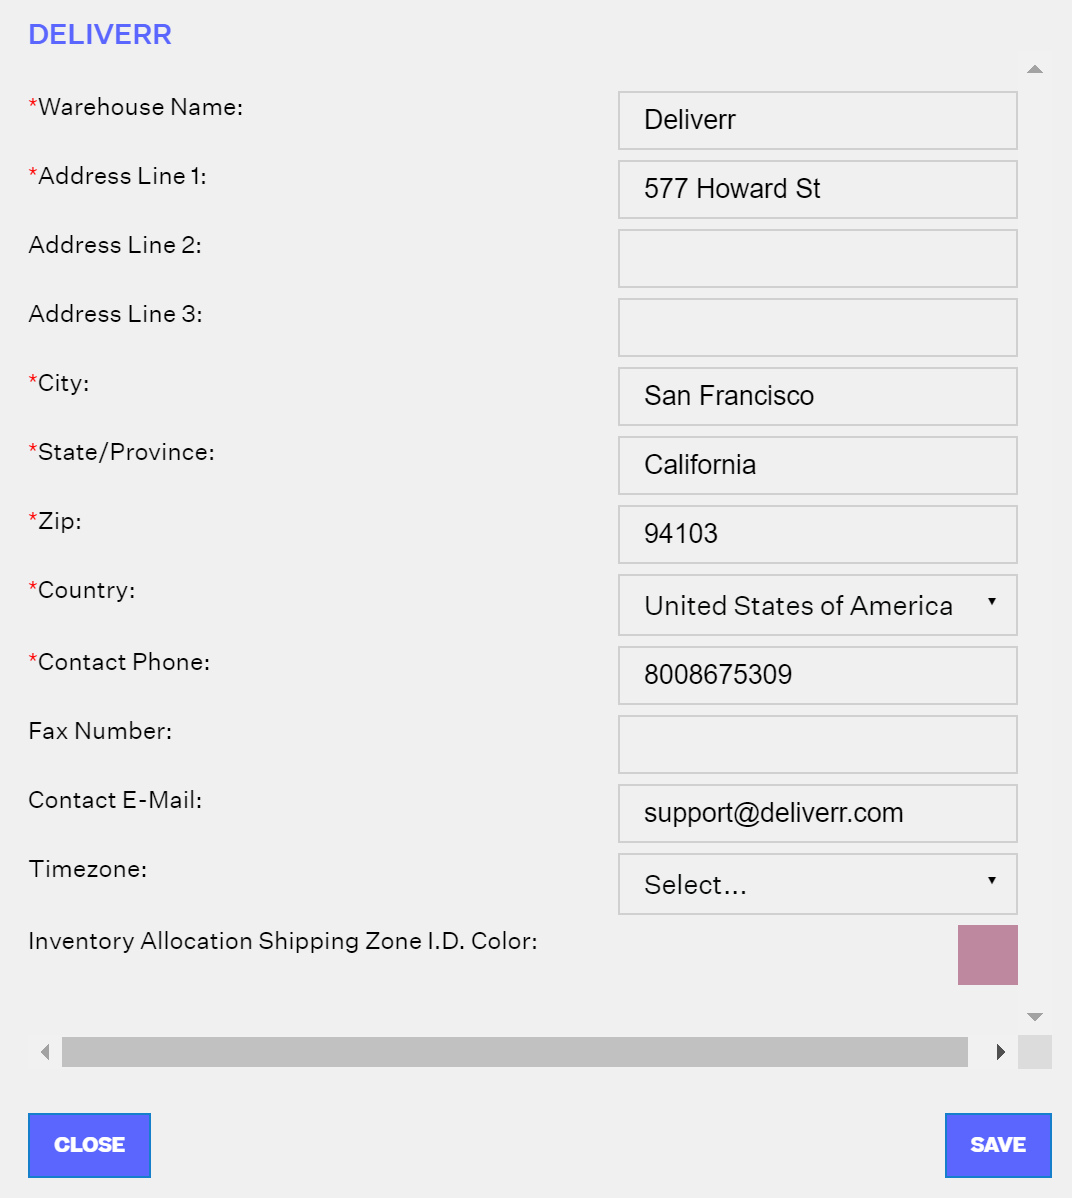Viewport: 1072px width, 1198px height.
Task: Open the Country dropdown
Action: point(818,605)
